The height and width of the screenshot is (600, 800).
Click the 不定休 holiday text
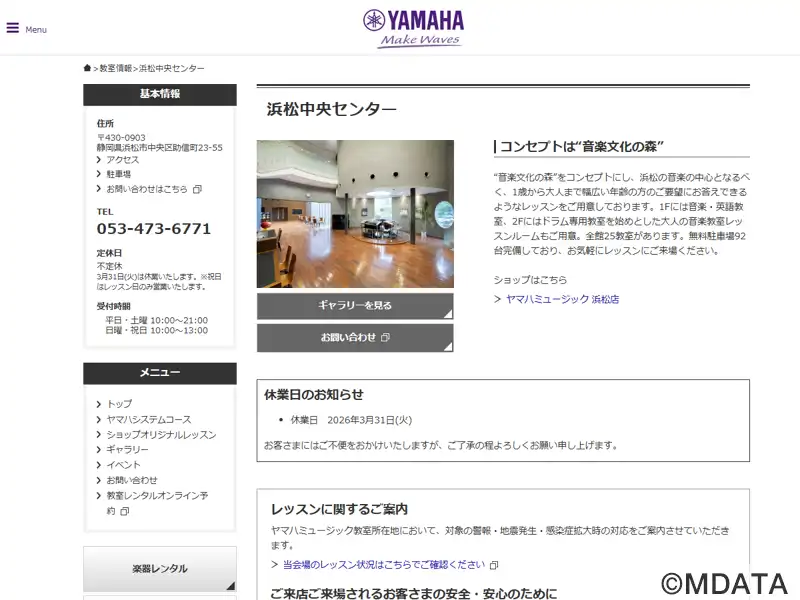[109, 266]
